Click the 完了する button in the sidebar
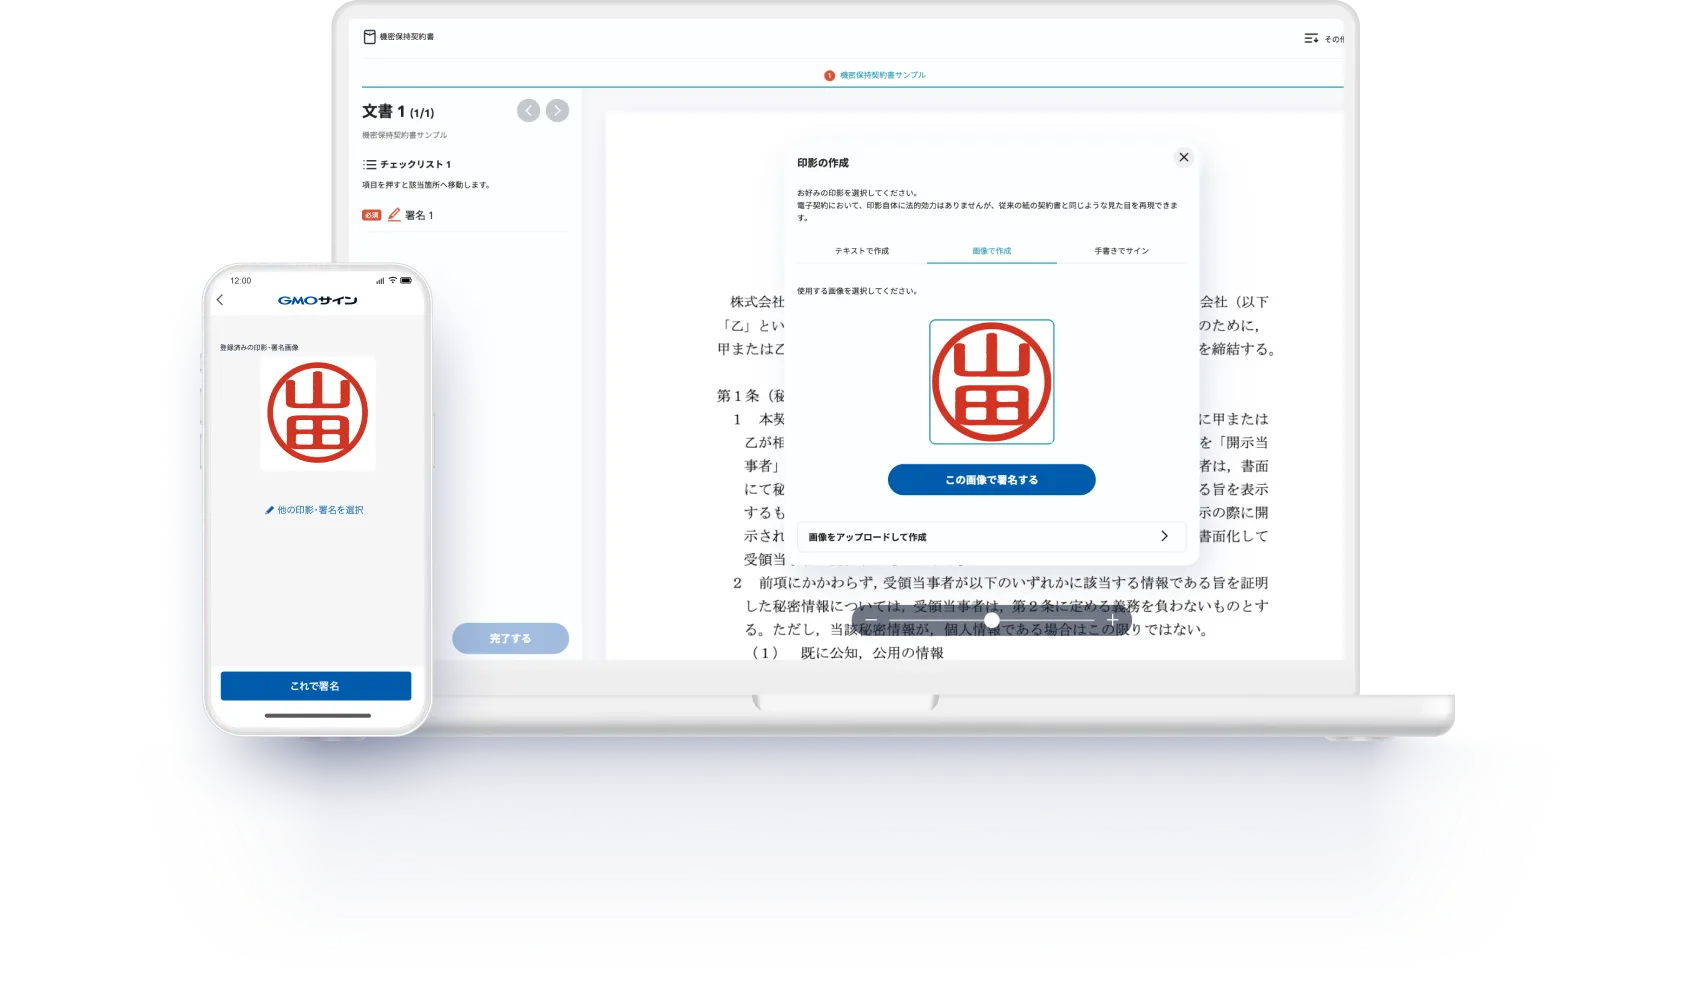This screenshot has width=1692, height=1008. [510, 638]
